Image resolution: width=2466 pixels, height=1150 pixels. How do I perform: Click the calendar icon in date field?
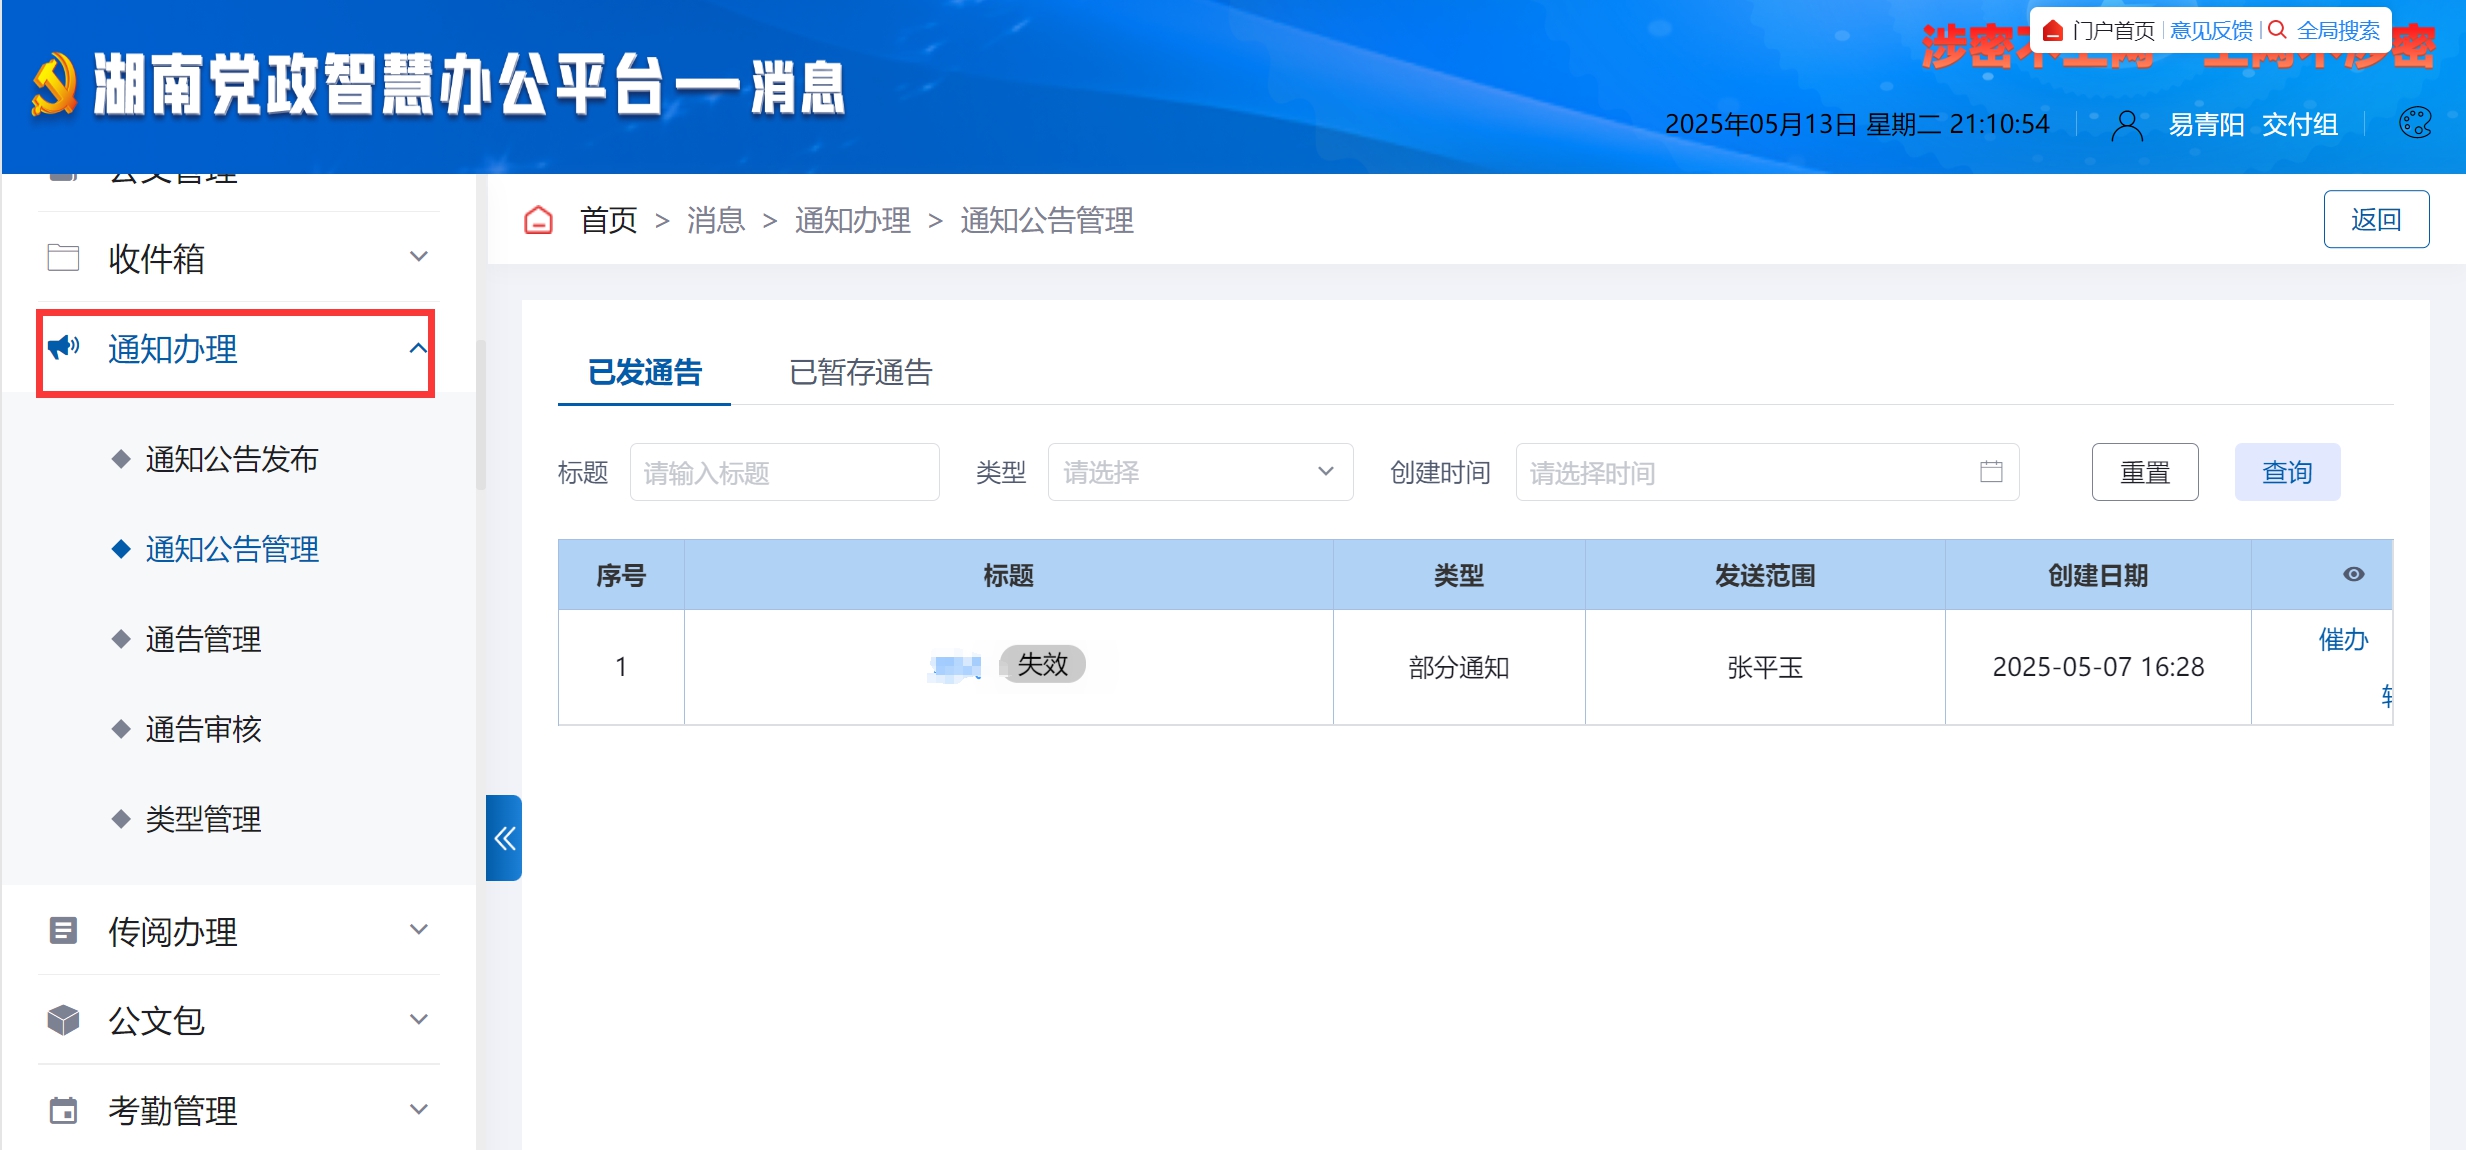click(1990, 472)
